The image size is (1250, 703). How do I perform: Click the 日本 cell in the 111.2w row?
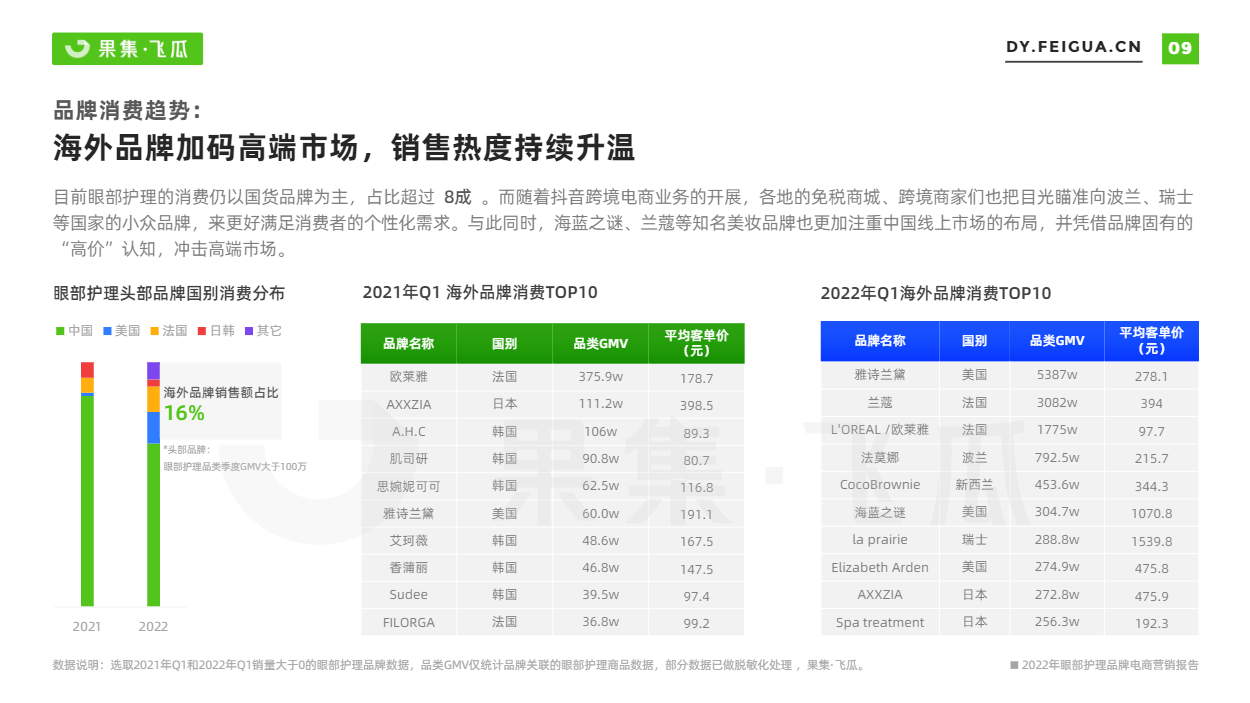click(504, 404)
